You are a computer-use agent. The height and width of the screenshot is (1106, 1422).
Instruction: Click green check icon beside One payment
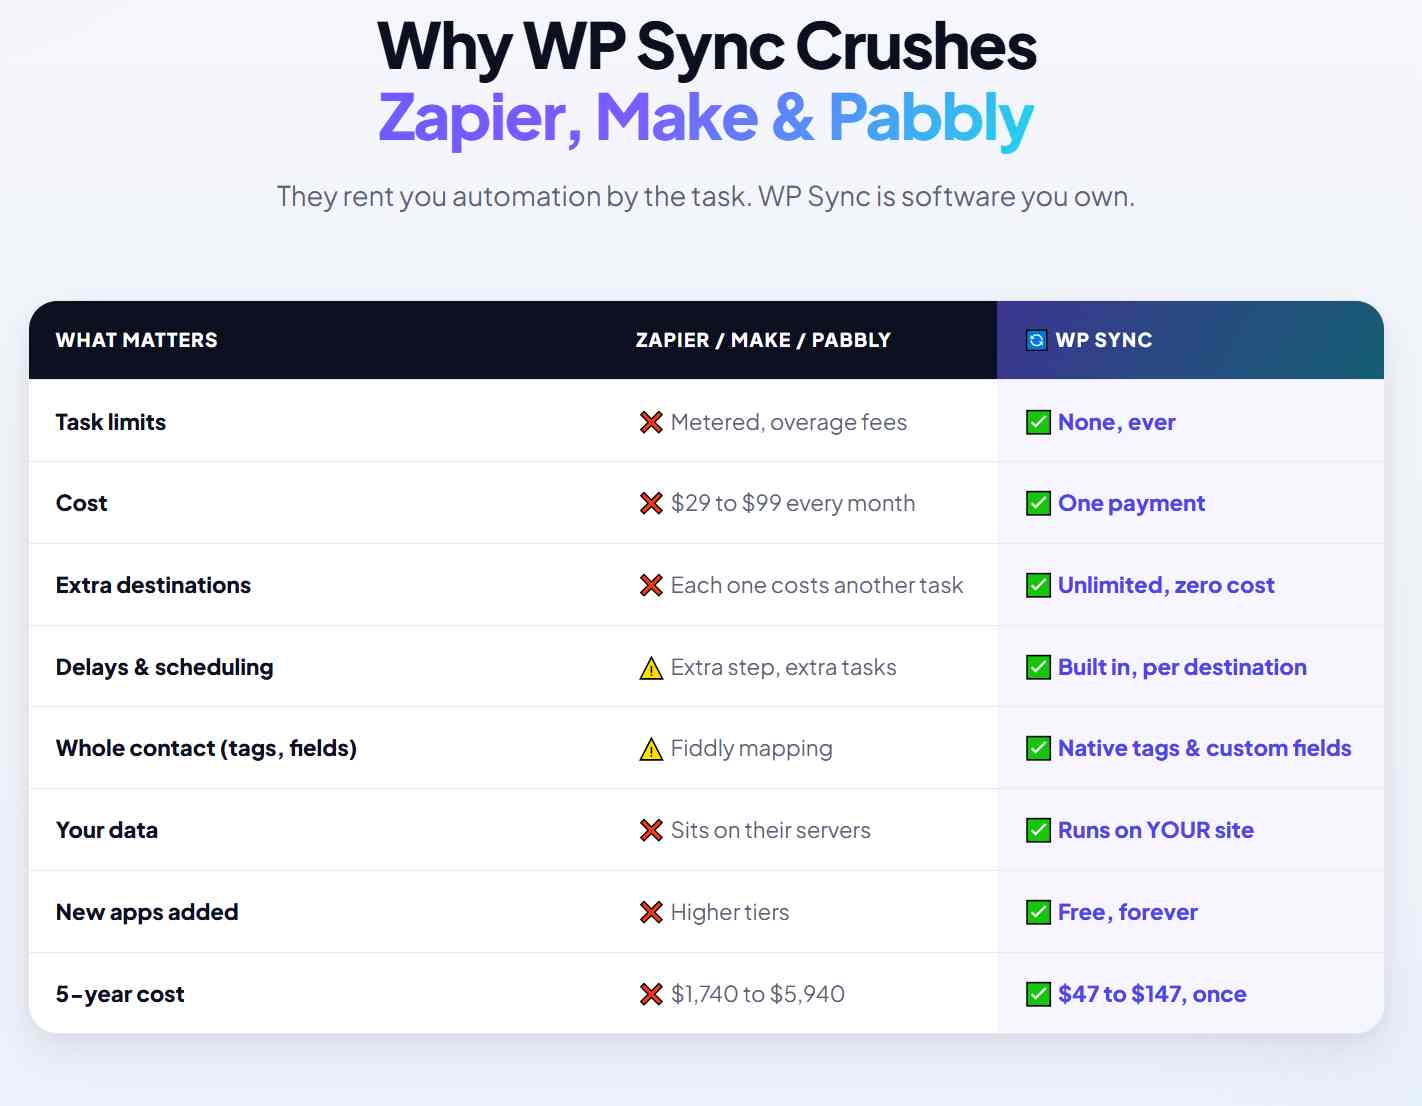(1038, 503)
